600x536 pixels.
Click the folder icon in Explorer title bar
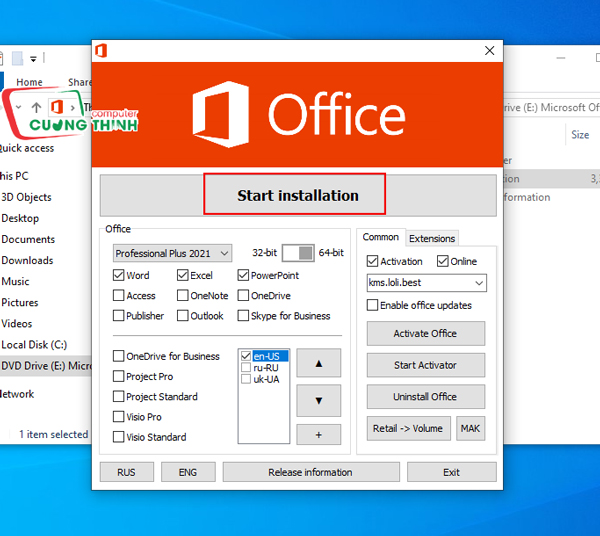point(17,59)
